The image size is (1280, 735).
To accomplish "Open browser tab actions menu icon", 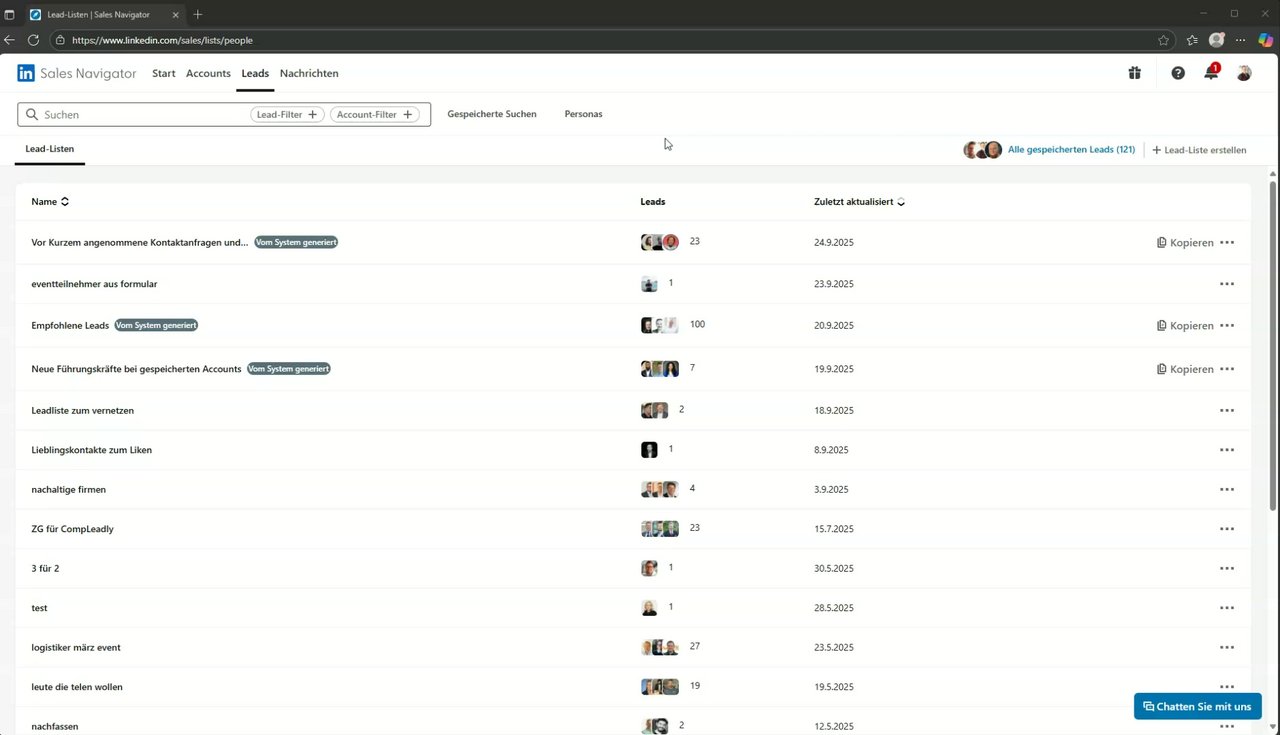I will click(x=10, y=14).
